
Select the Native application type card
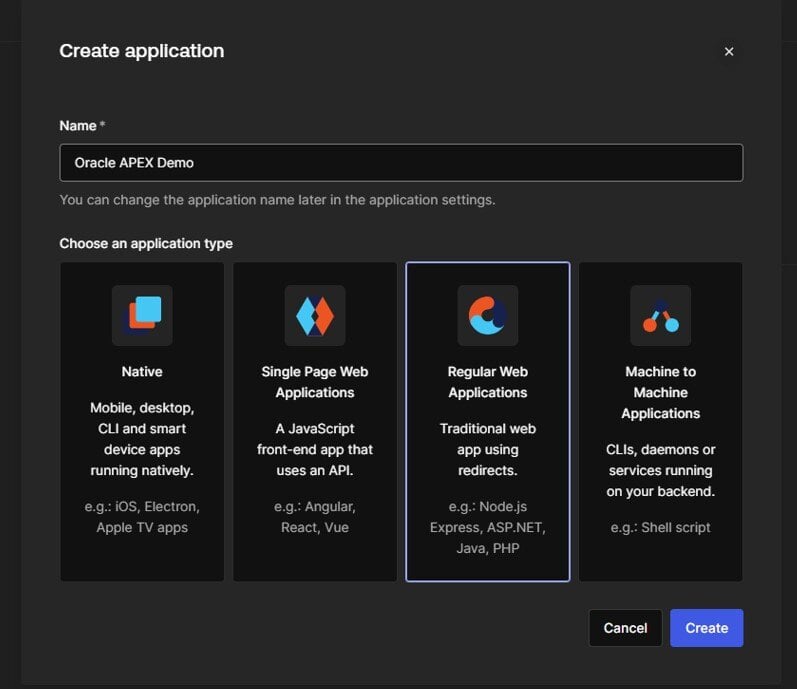click(x=142, y=422)
